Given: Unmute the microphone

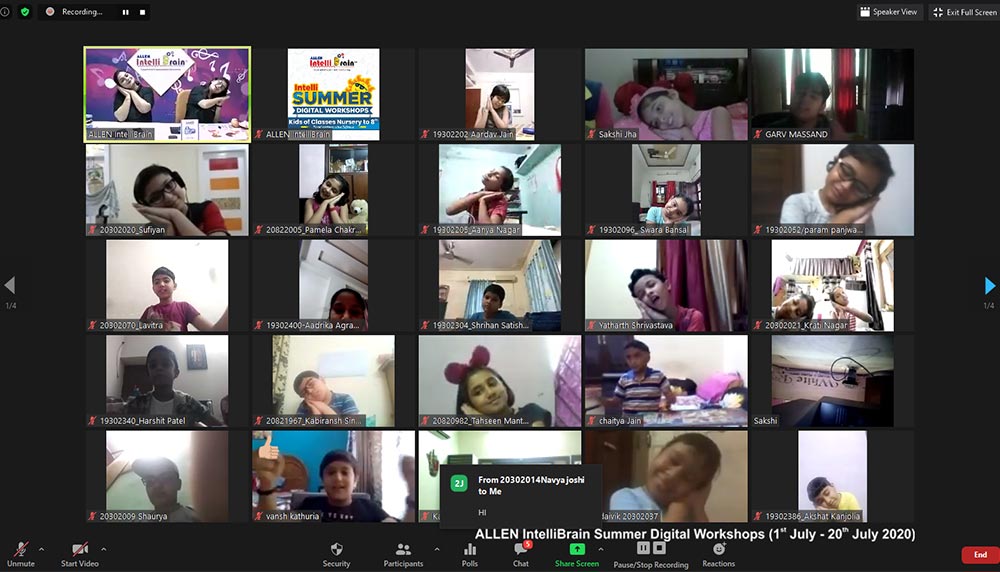Looking at the screenshot, I should pyautogui.click(x=20, y=554).
